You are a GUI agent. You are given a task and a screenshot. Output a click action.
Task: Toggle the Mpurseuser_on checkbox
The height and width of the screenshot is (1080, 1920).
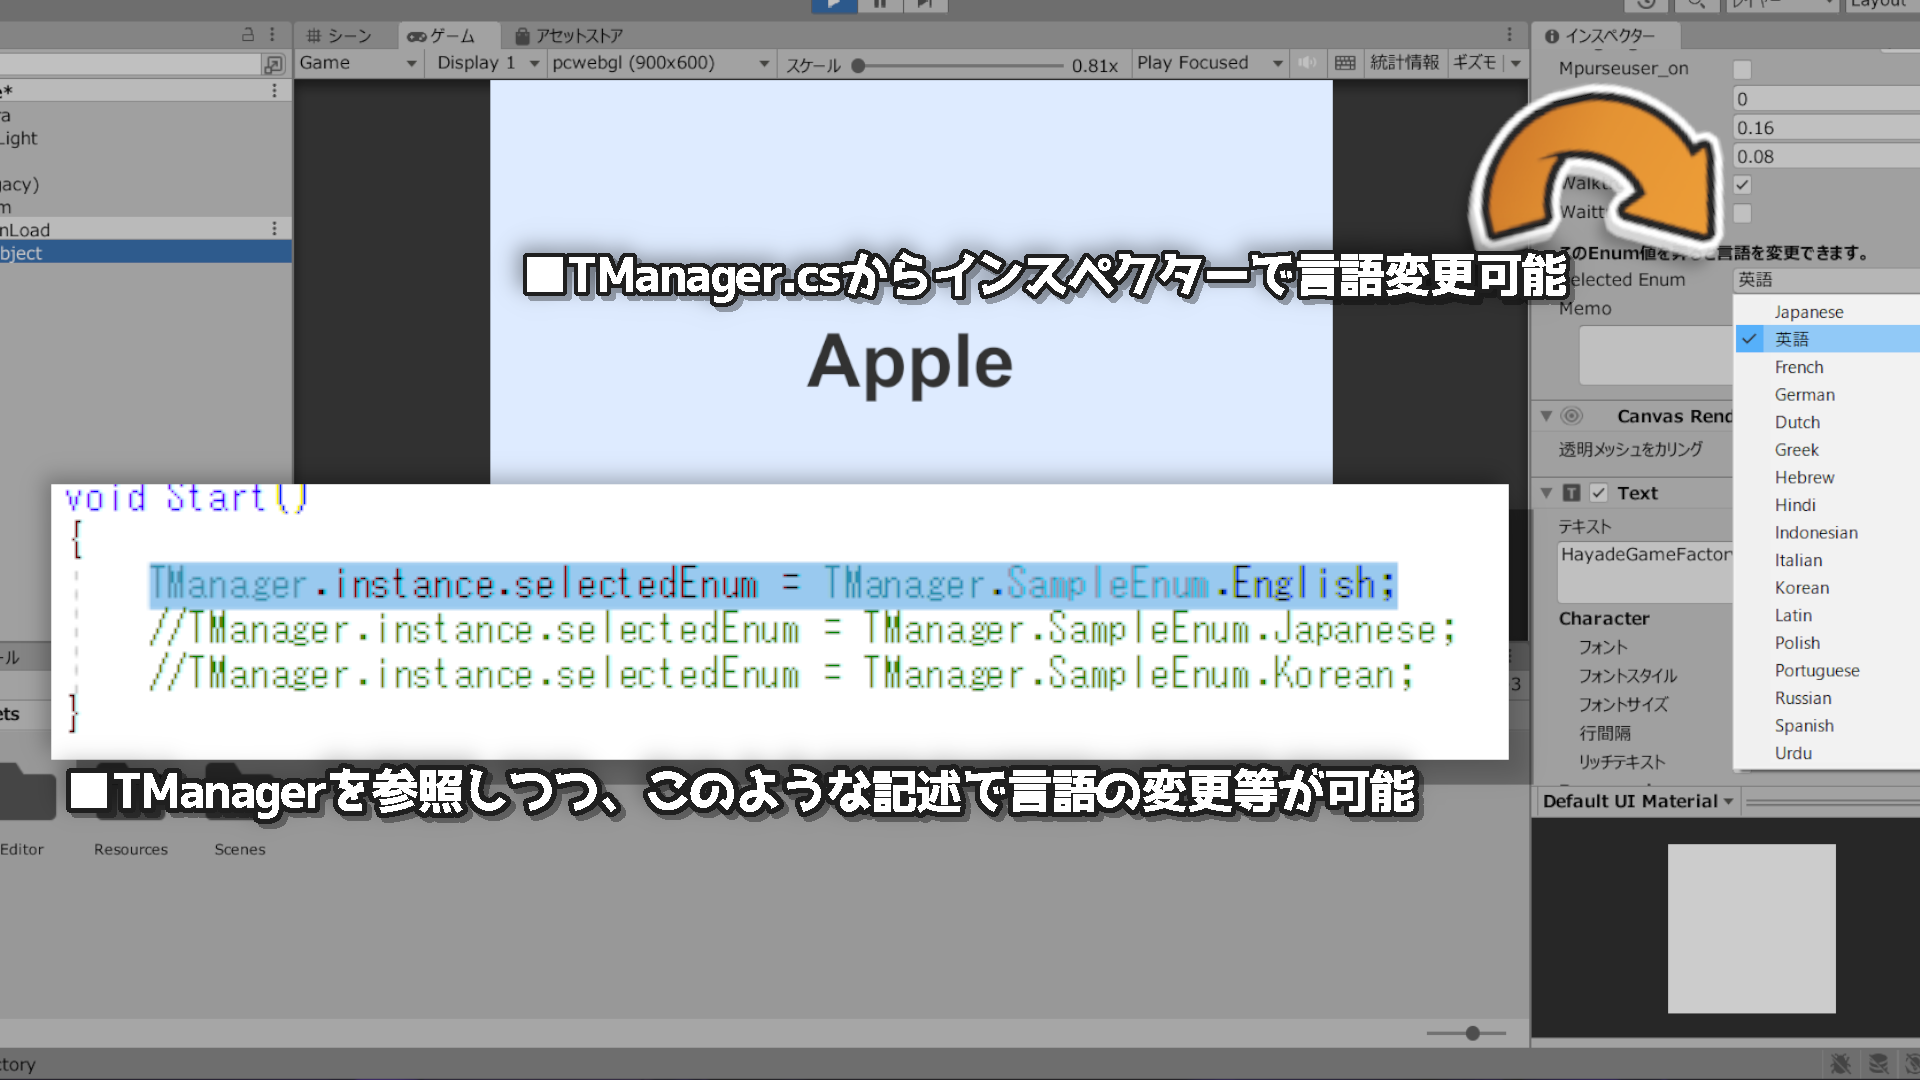[1742, 69]
